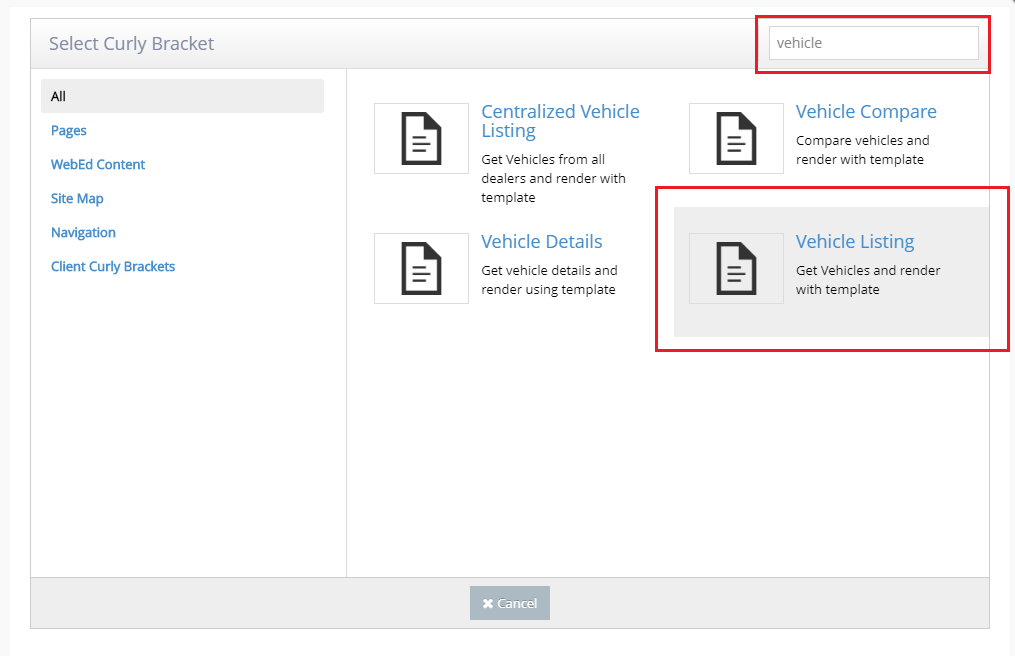The image size is (1015, 656).
Task: Select the Navigation category
Action: 83,232
